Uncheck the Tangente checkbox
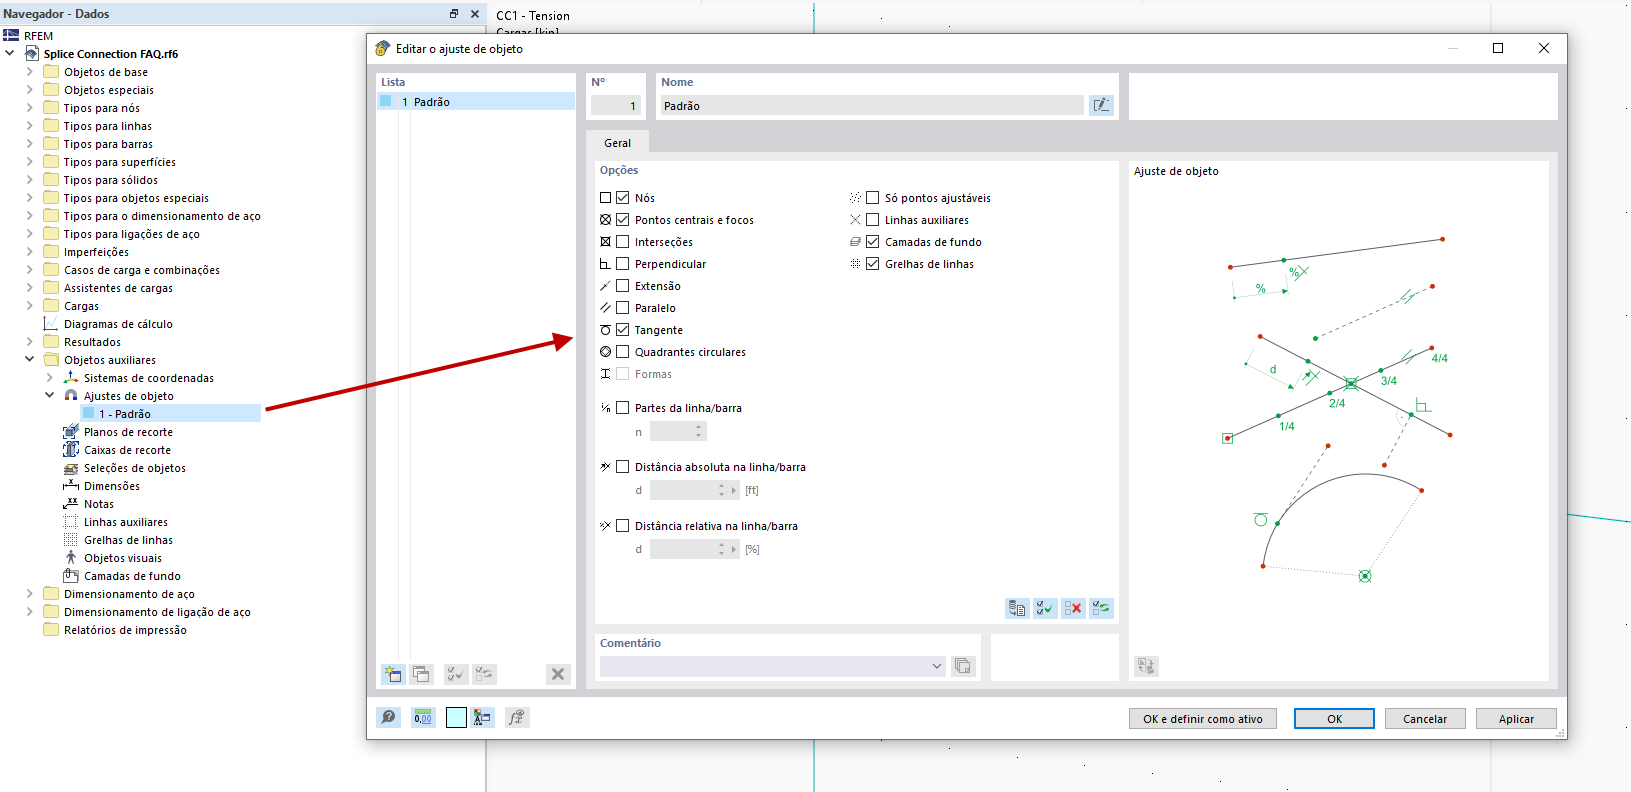The width and height of the screenshot is (1631, 792). tap(623, 330)
